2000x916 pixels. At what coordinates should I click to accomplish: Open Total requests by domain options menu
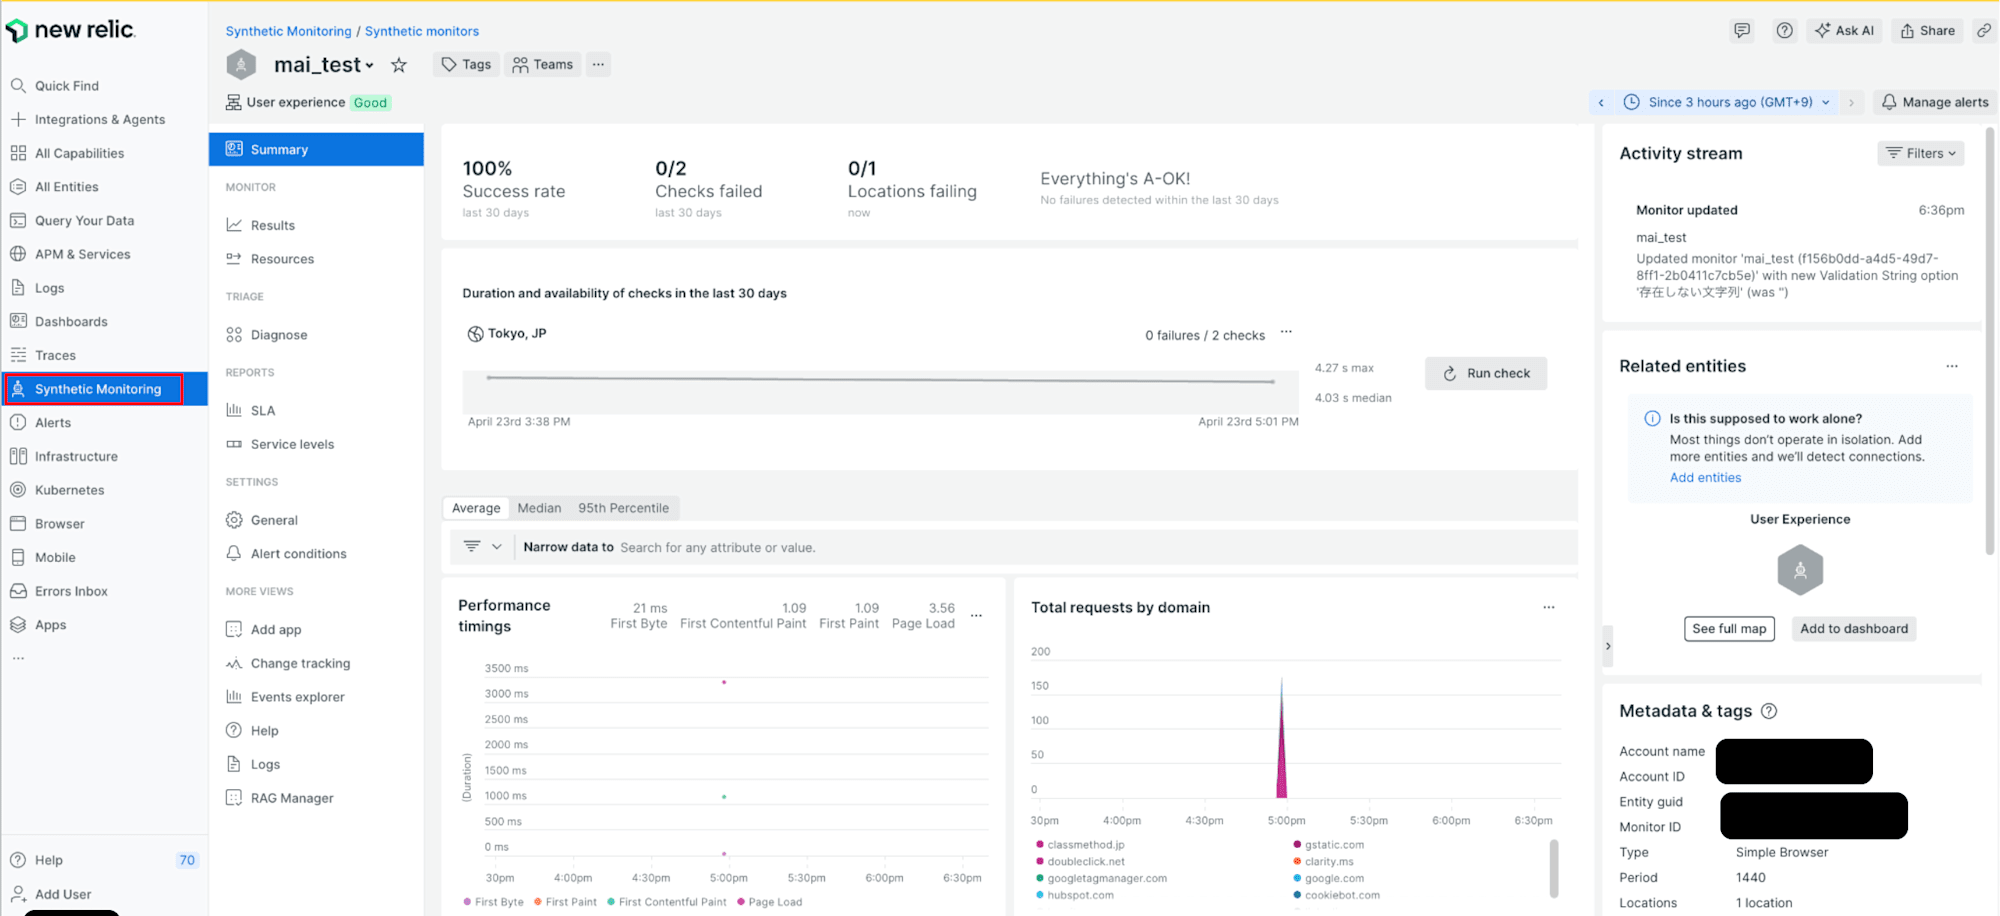[1549, 607]
